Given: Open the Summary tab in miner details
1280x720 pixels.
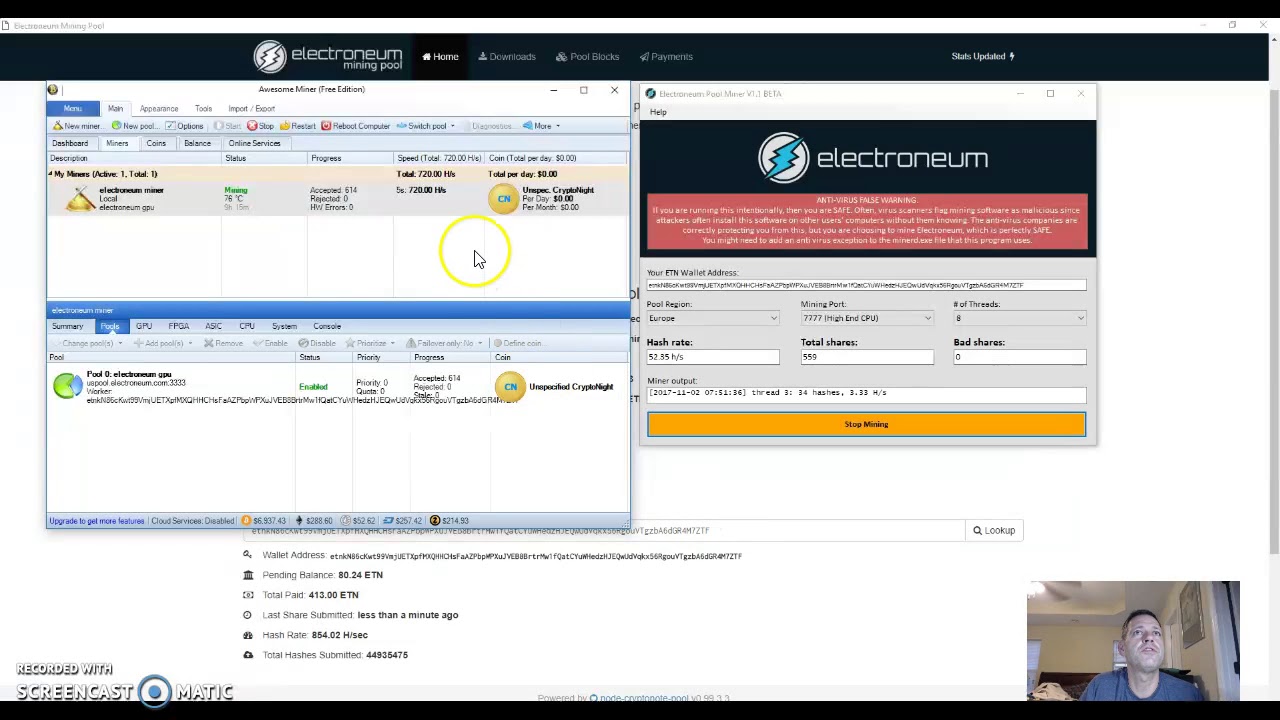Looking at the screenshot, I should pos(68,326).
